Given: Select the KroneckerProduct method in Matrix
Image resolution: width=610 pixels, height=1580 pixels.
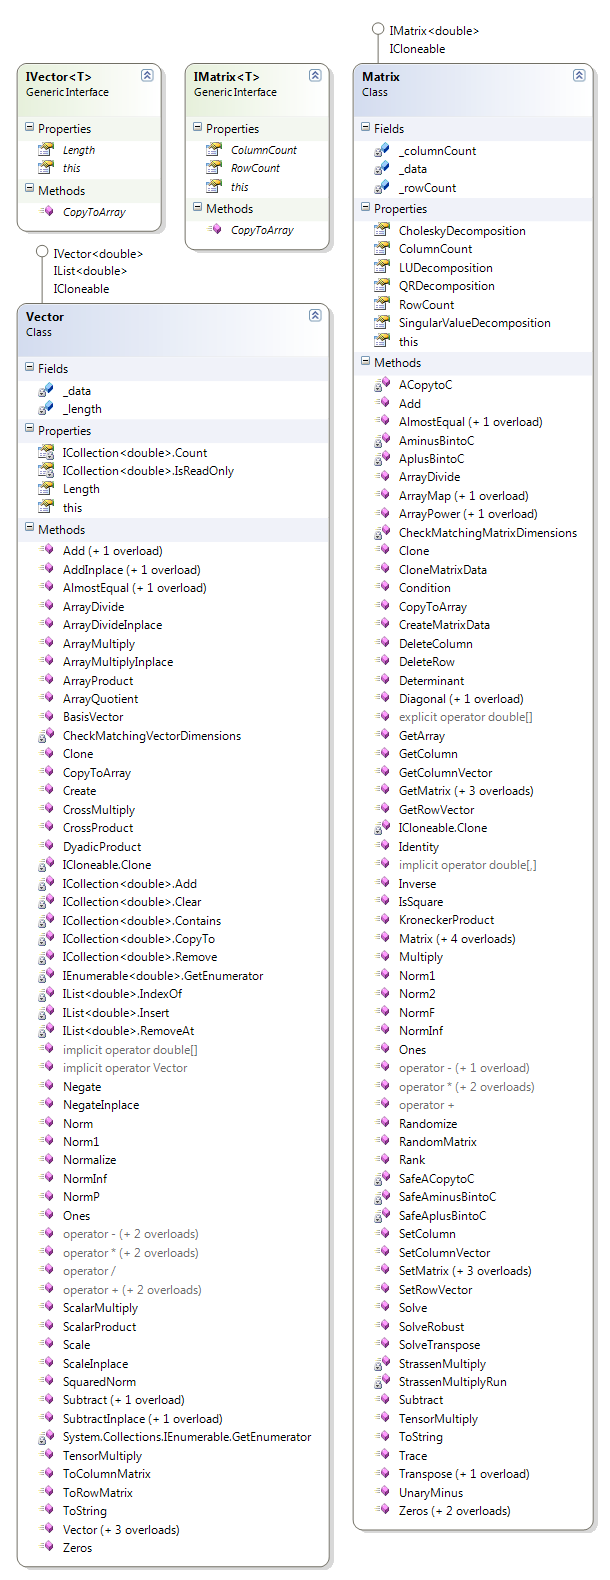Looking at the screenshot, I should point(446,920).
